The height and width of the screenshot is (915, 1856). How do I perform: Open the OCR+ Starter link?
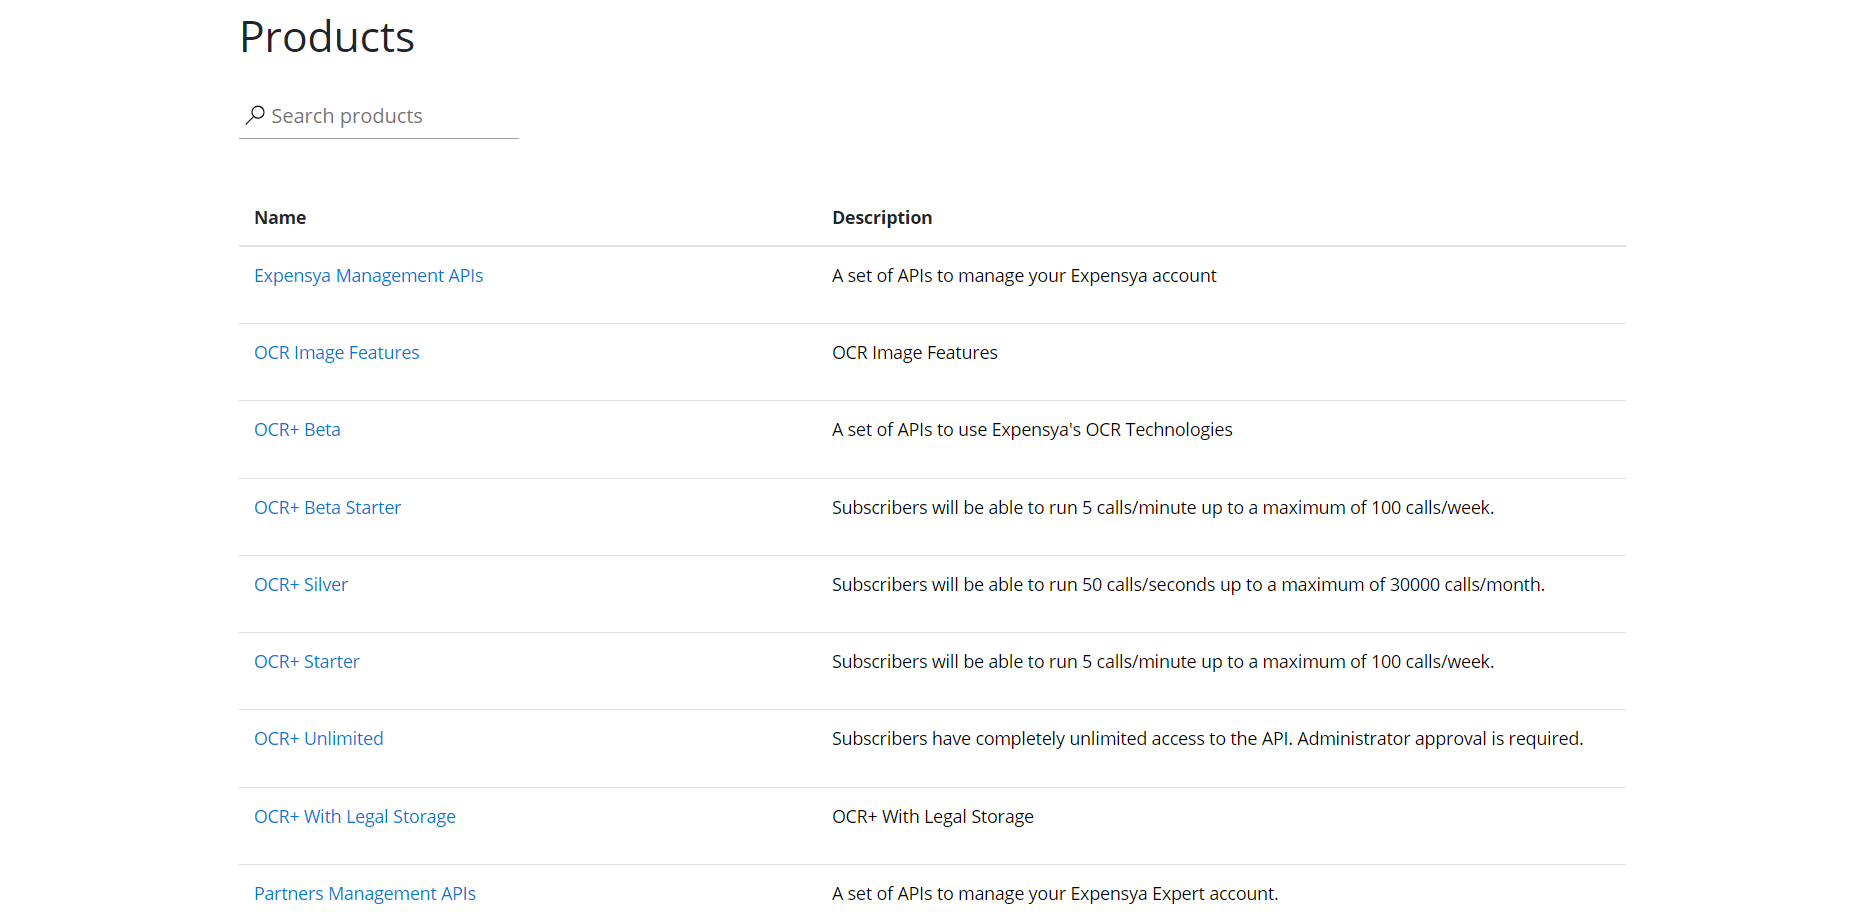(x=306, y=662)
